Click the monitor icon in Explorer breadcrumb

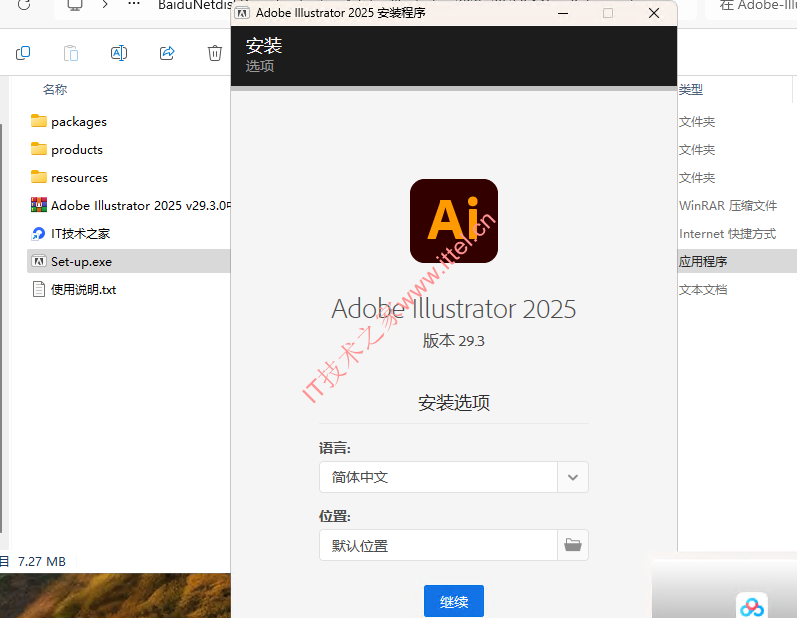click(75, 5)
